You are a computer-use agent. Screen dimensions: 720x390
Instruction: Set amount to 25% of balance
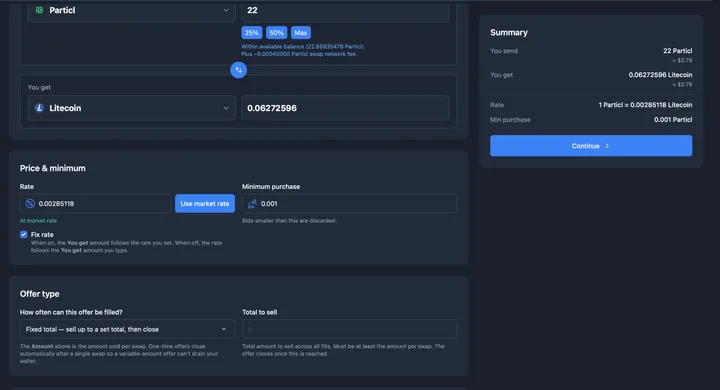(x=252, y=33)
